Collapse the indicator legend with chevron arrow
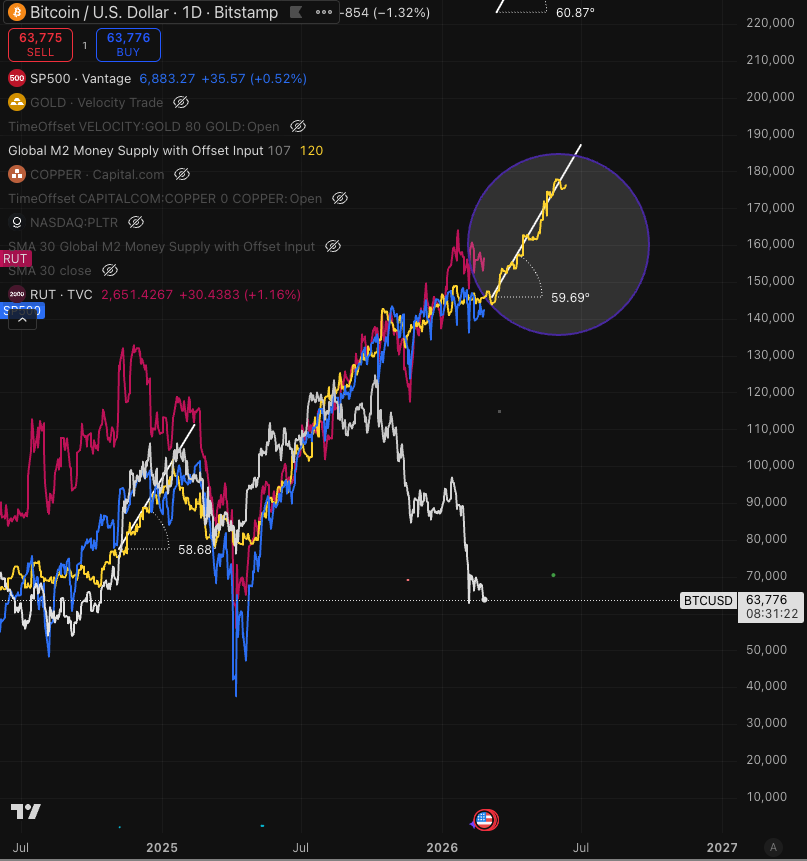 (x=23, y=320)
